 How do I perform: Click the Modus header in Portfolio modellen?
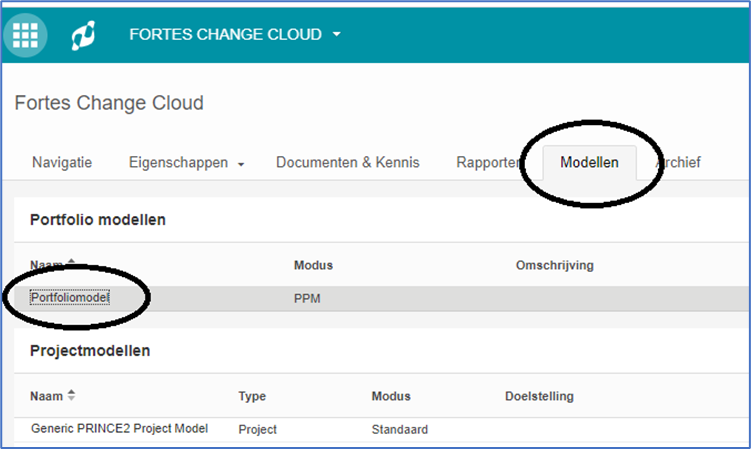pos(313,265)
